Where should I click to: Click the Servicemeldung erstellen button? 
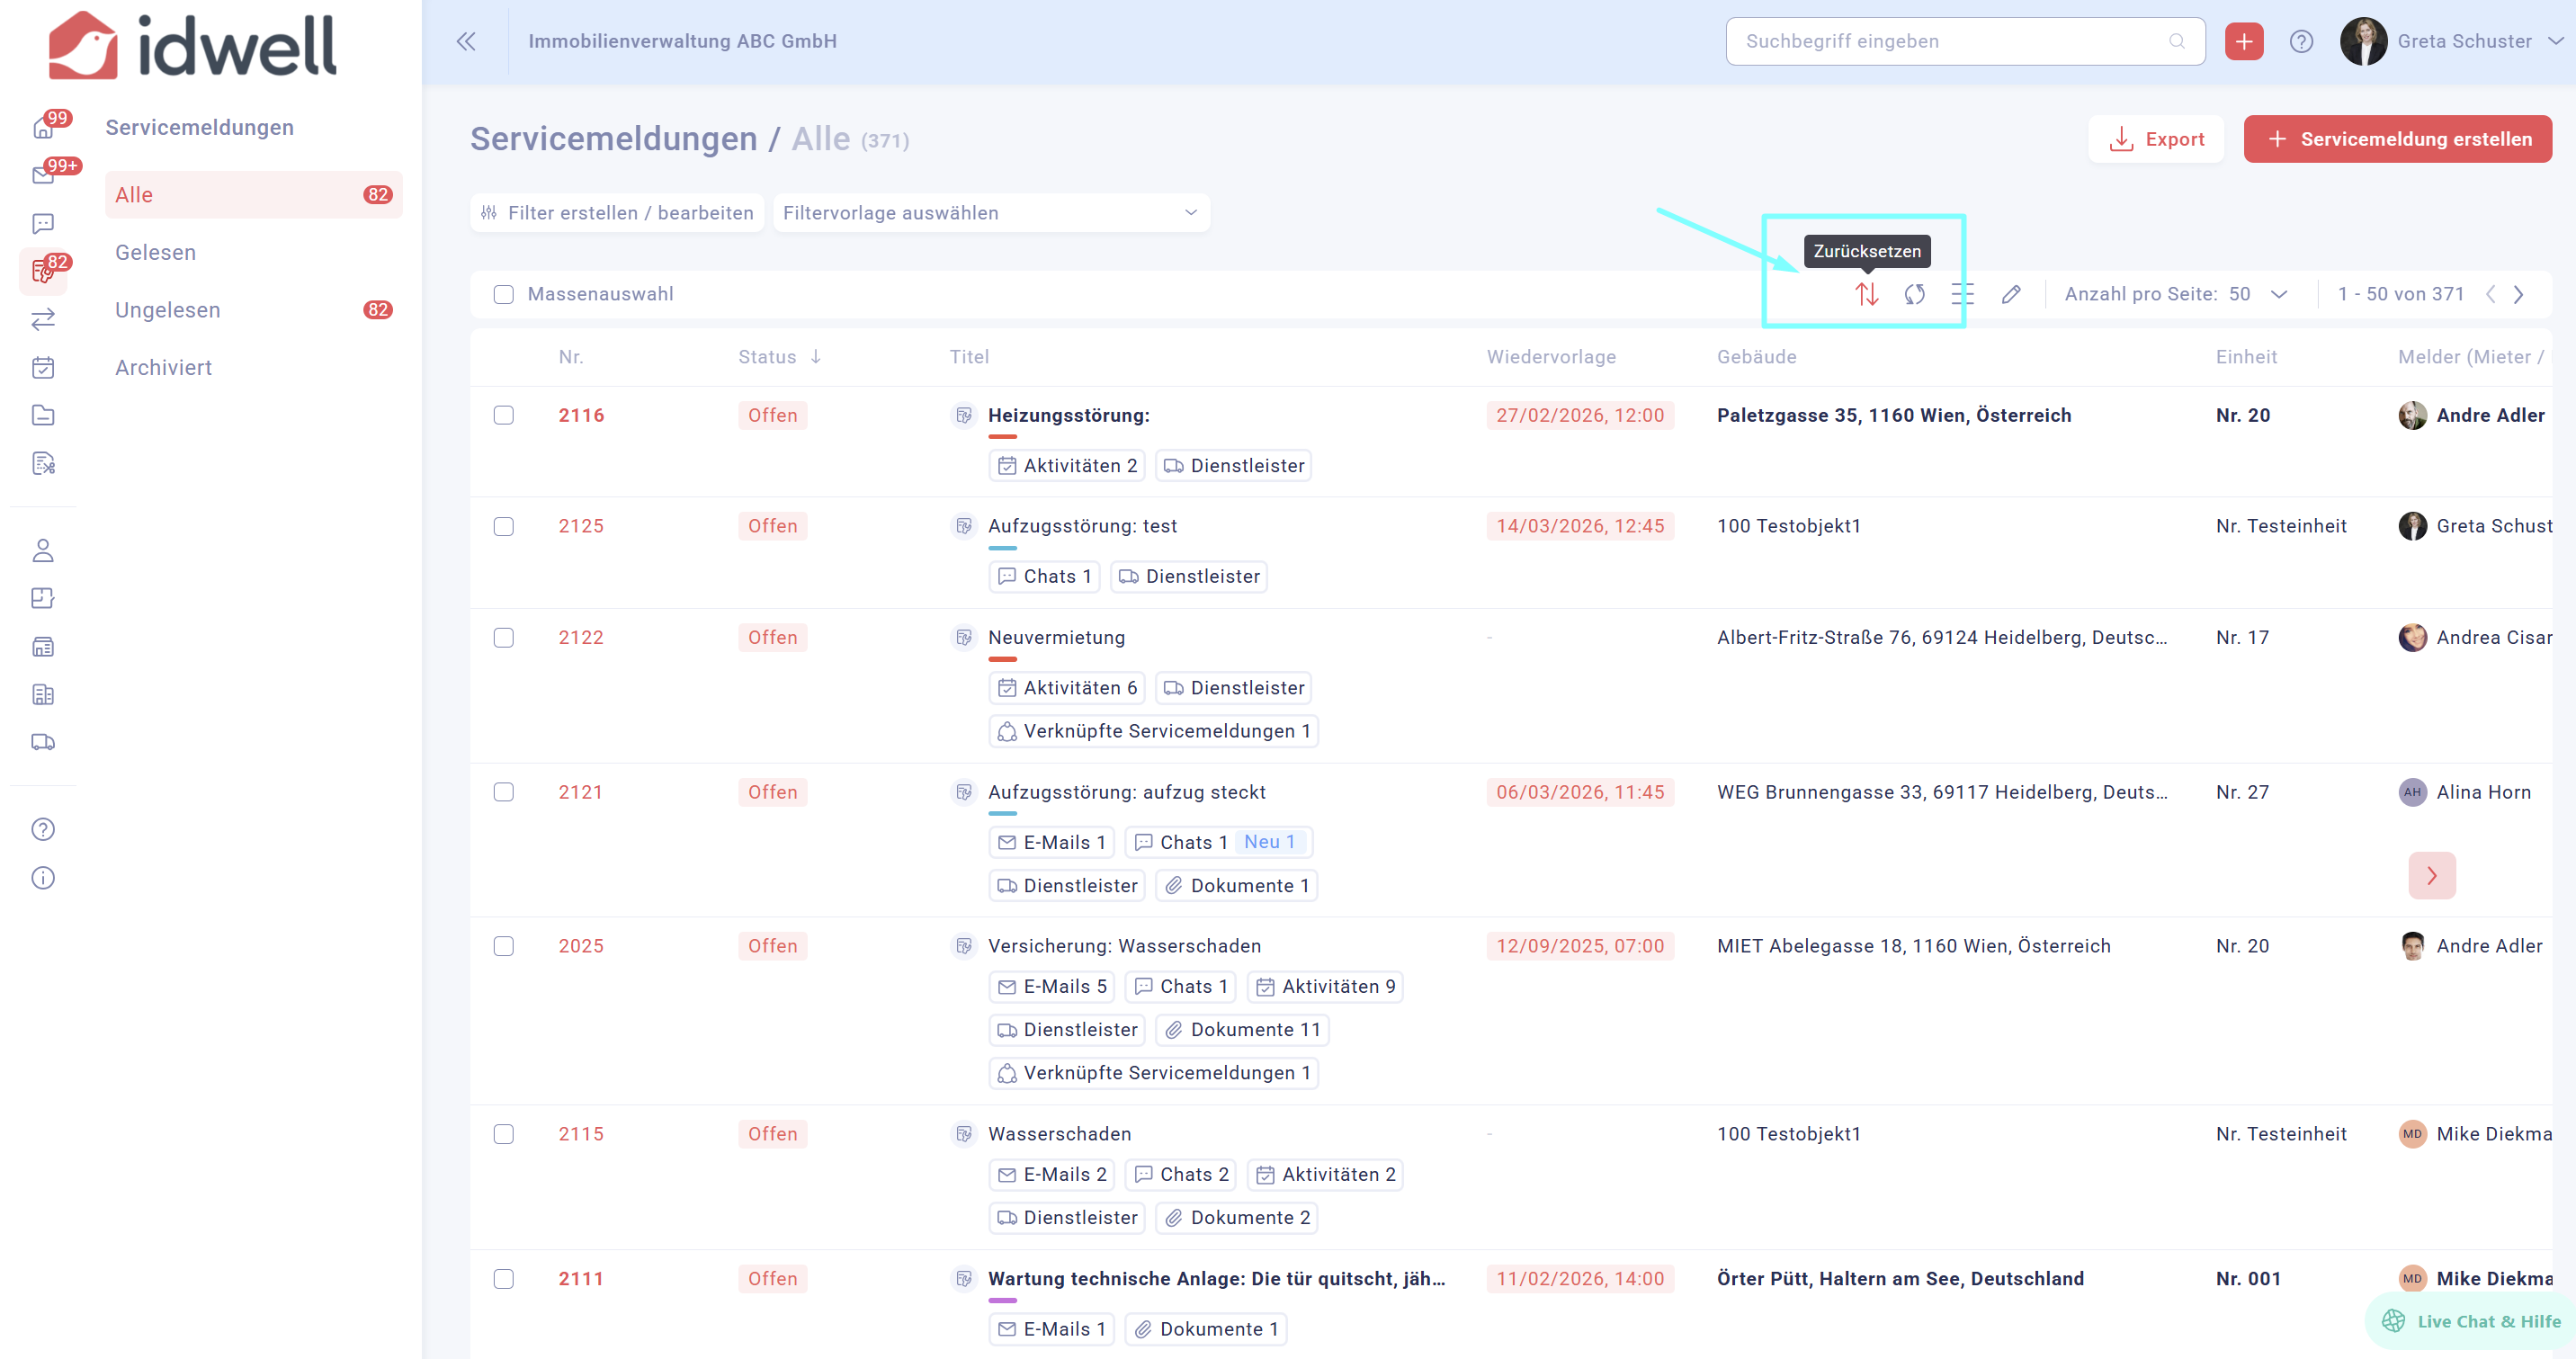coord(2397,139)
